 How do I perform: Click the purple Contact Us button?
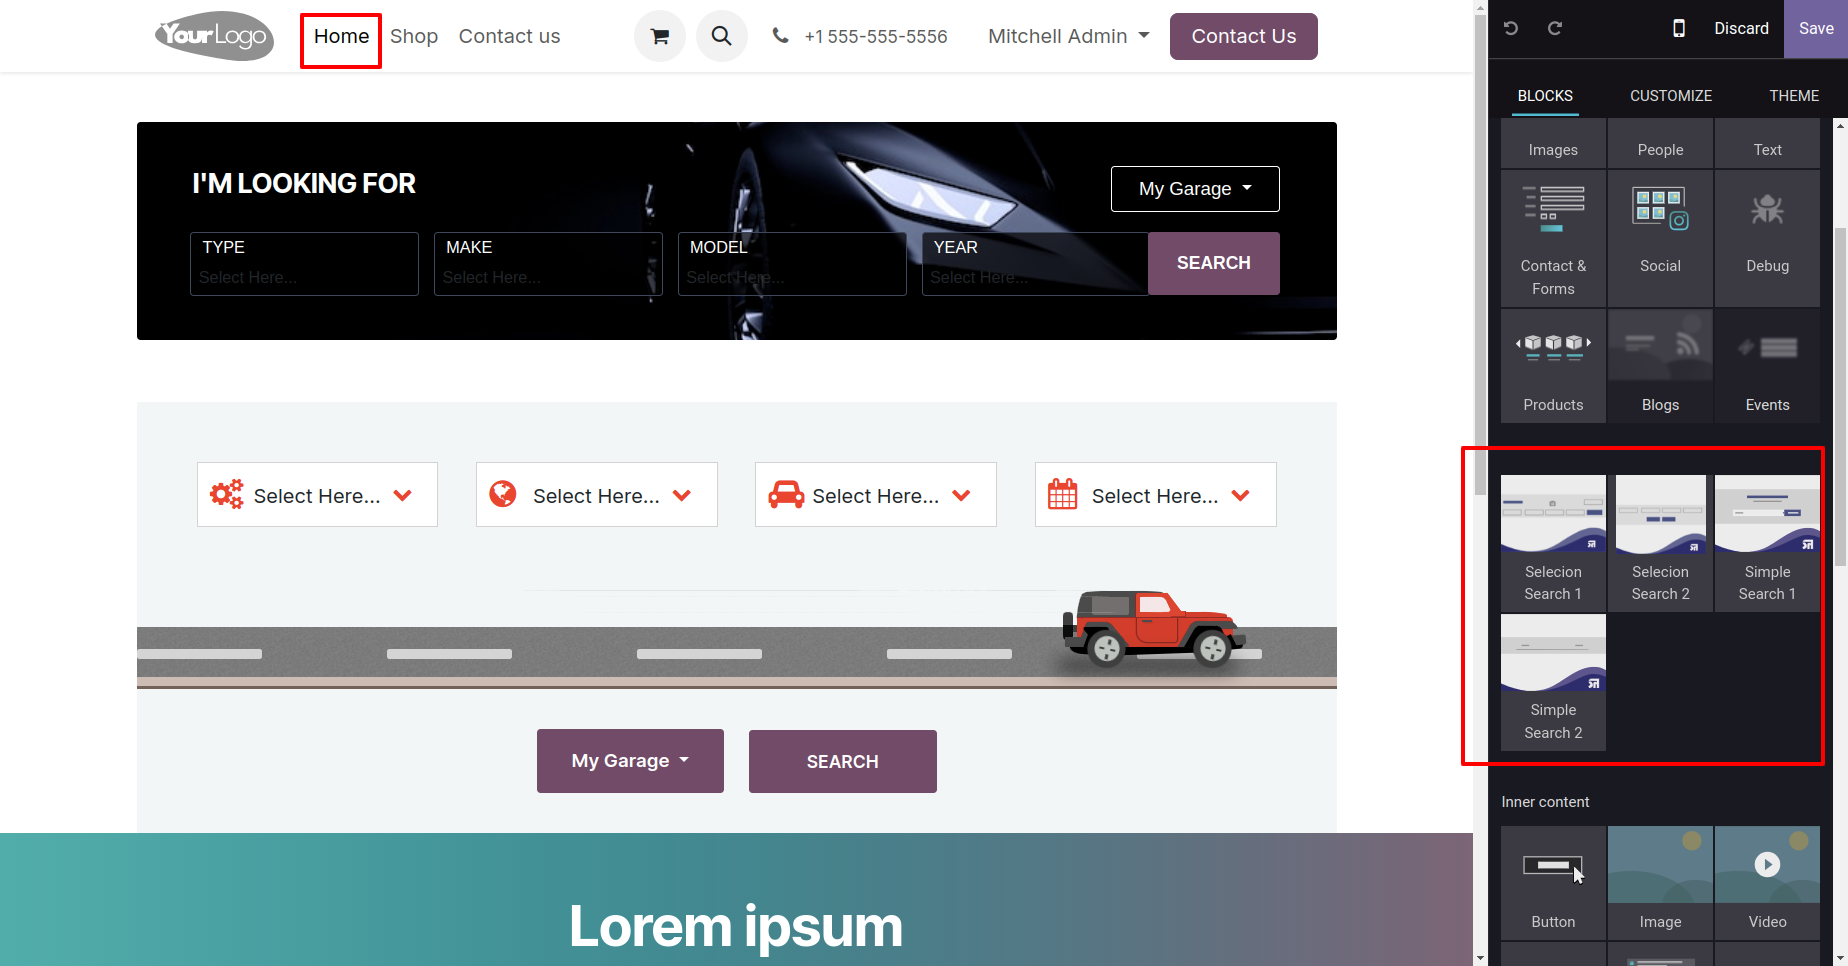point(1244,36)
